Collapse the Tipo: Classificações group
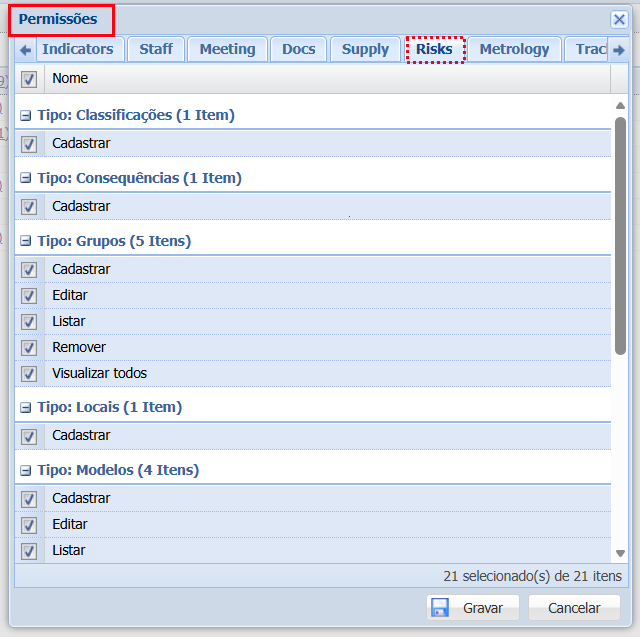The height and width of the screenshot is (637, 640). [26, 116]
